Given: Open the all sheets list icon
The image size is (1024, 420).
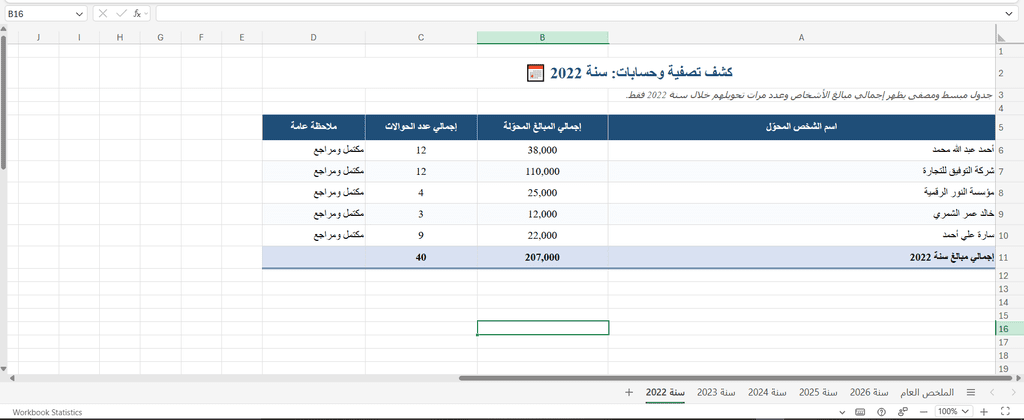Looking at the screenshot, I should [x=970, y=392].
